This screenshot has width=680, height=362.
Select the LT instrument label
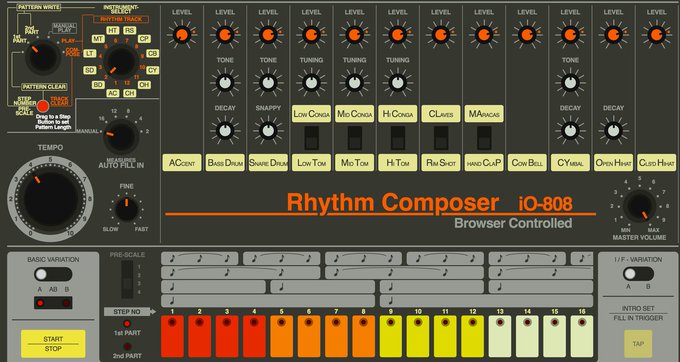coord(90,53)
